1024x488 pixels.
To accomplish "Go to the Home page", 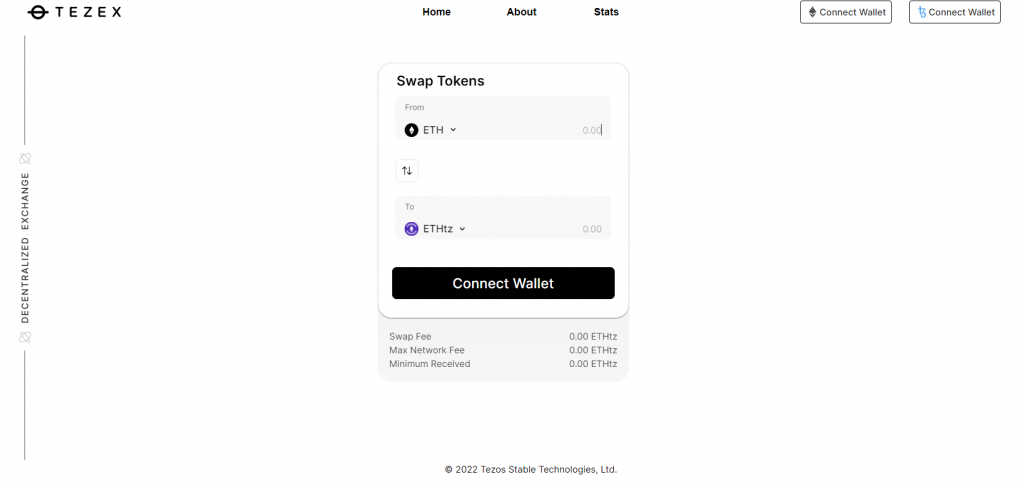I will pos(436,12).
